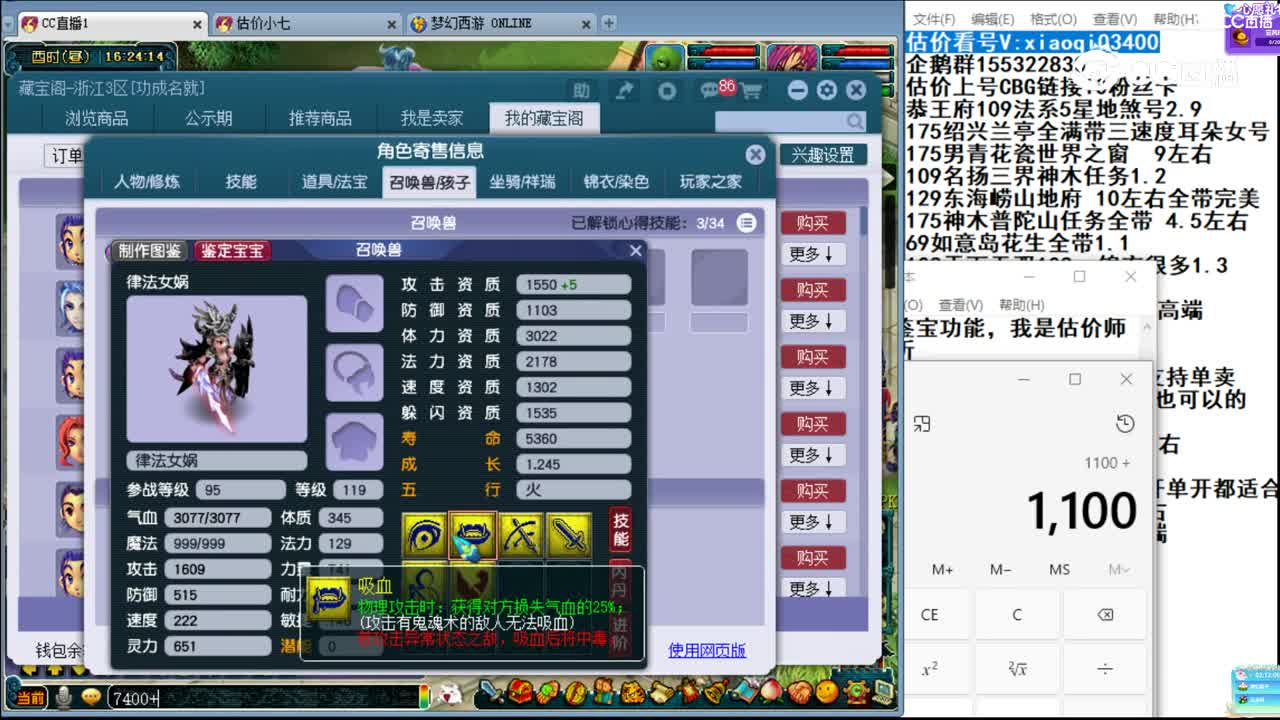Image resolution: width=1280 pixels, height=720 pixels.
Task: Click the search magnifier in 藏宝阁
Action: pos(855,121)
